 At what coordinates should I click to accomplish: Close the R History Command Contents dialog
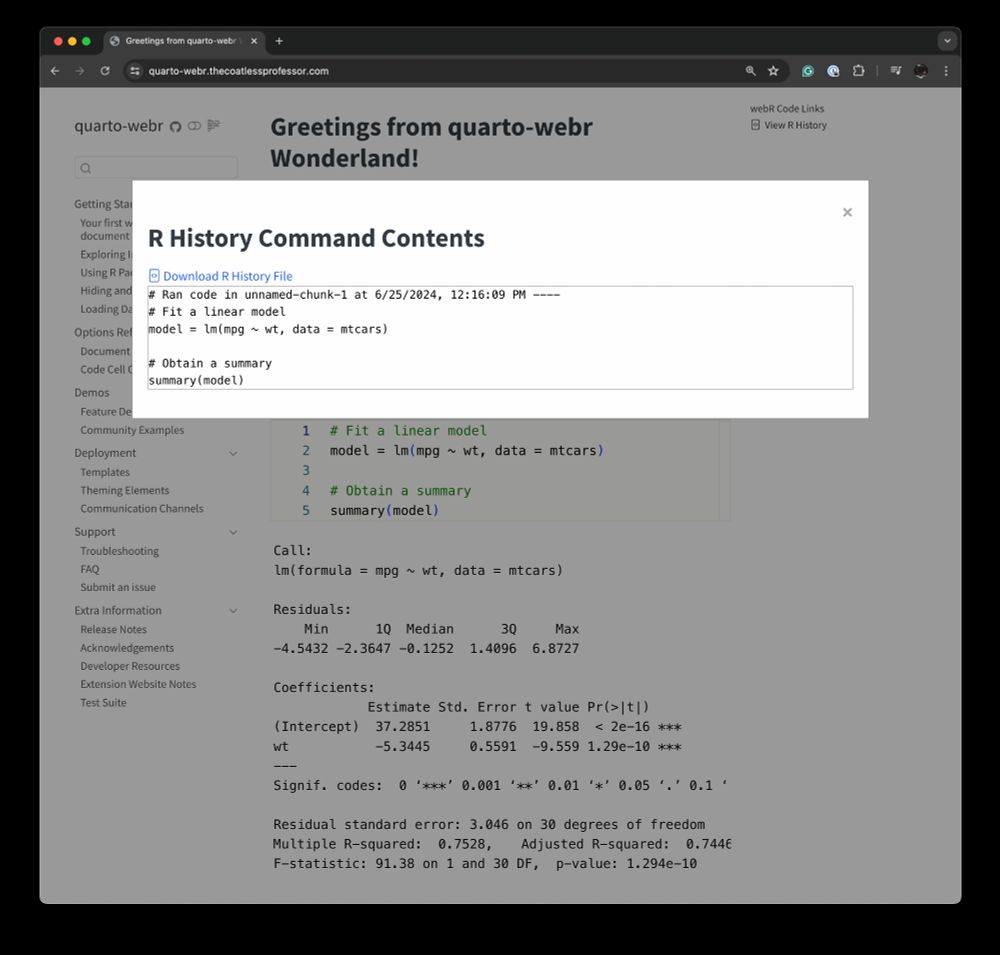coord(847,212)
